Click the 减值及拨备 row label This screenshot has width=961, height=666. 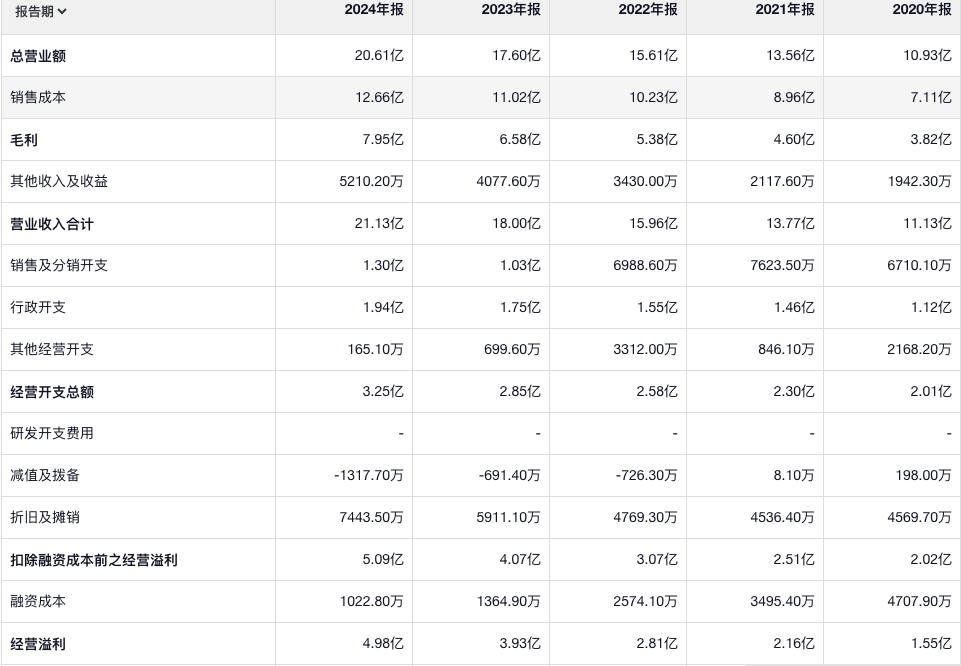45,476
